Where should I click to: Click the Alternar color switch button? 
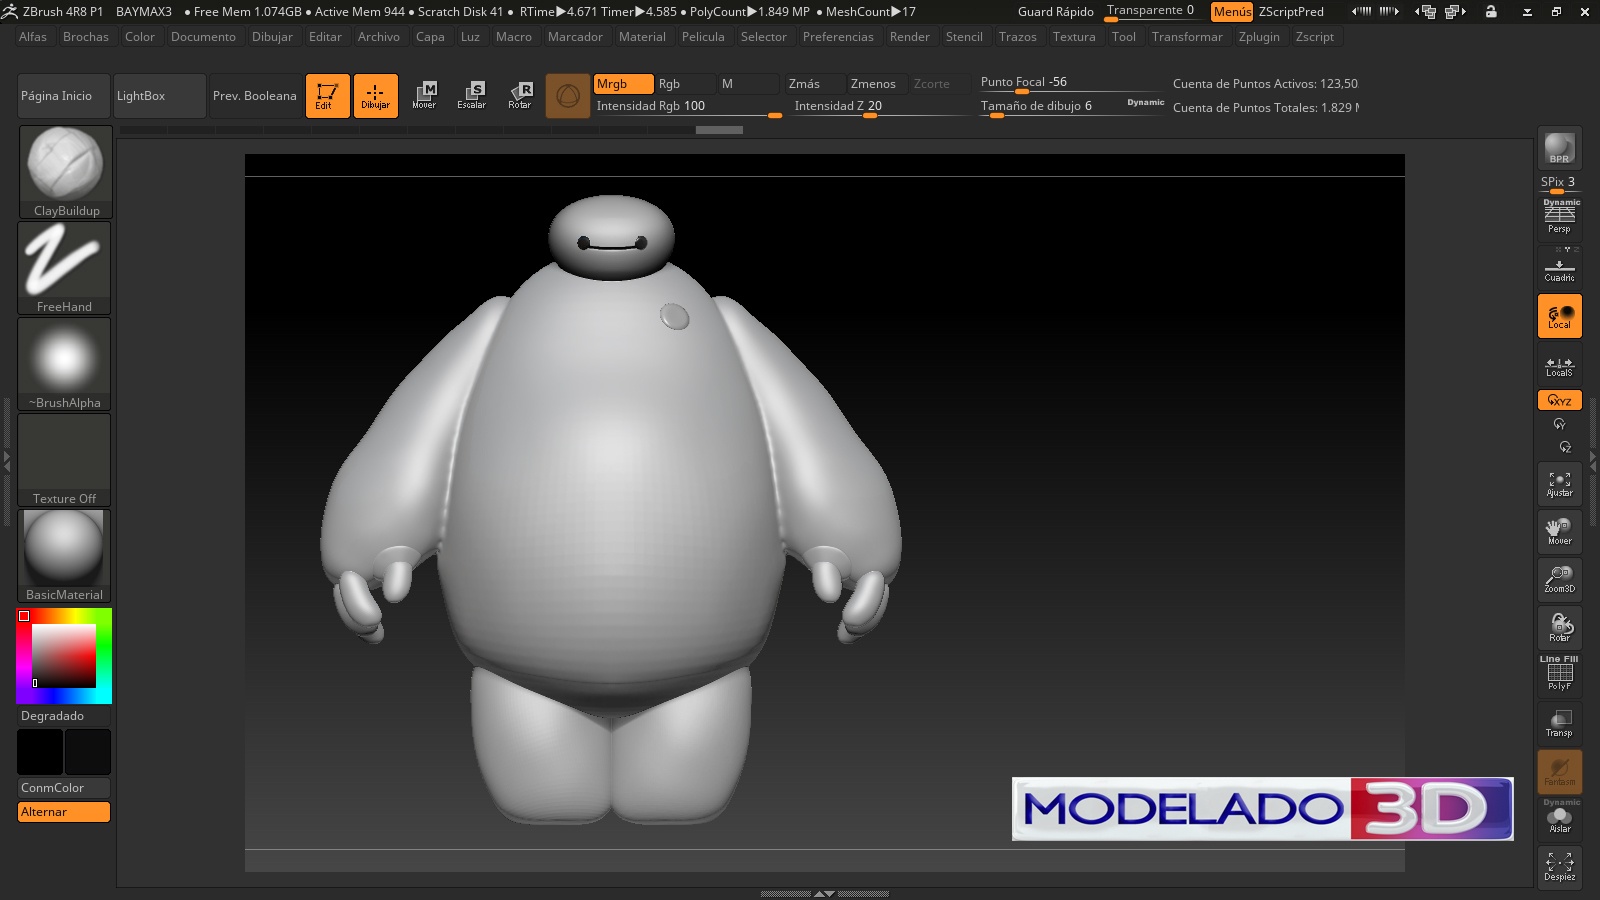coord(64,812)
